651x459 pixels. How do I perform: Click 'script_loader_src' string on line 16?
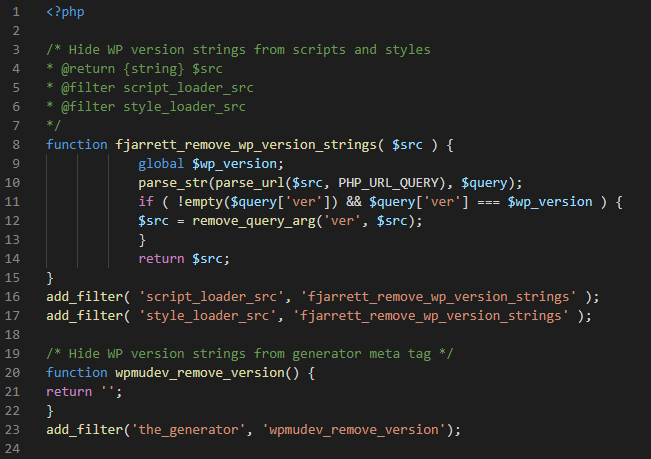click(x=211, y=297)
